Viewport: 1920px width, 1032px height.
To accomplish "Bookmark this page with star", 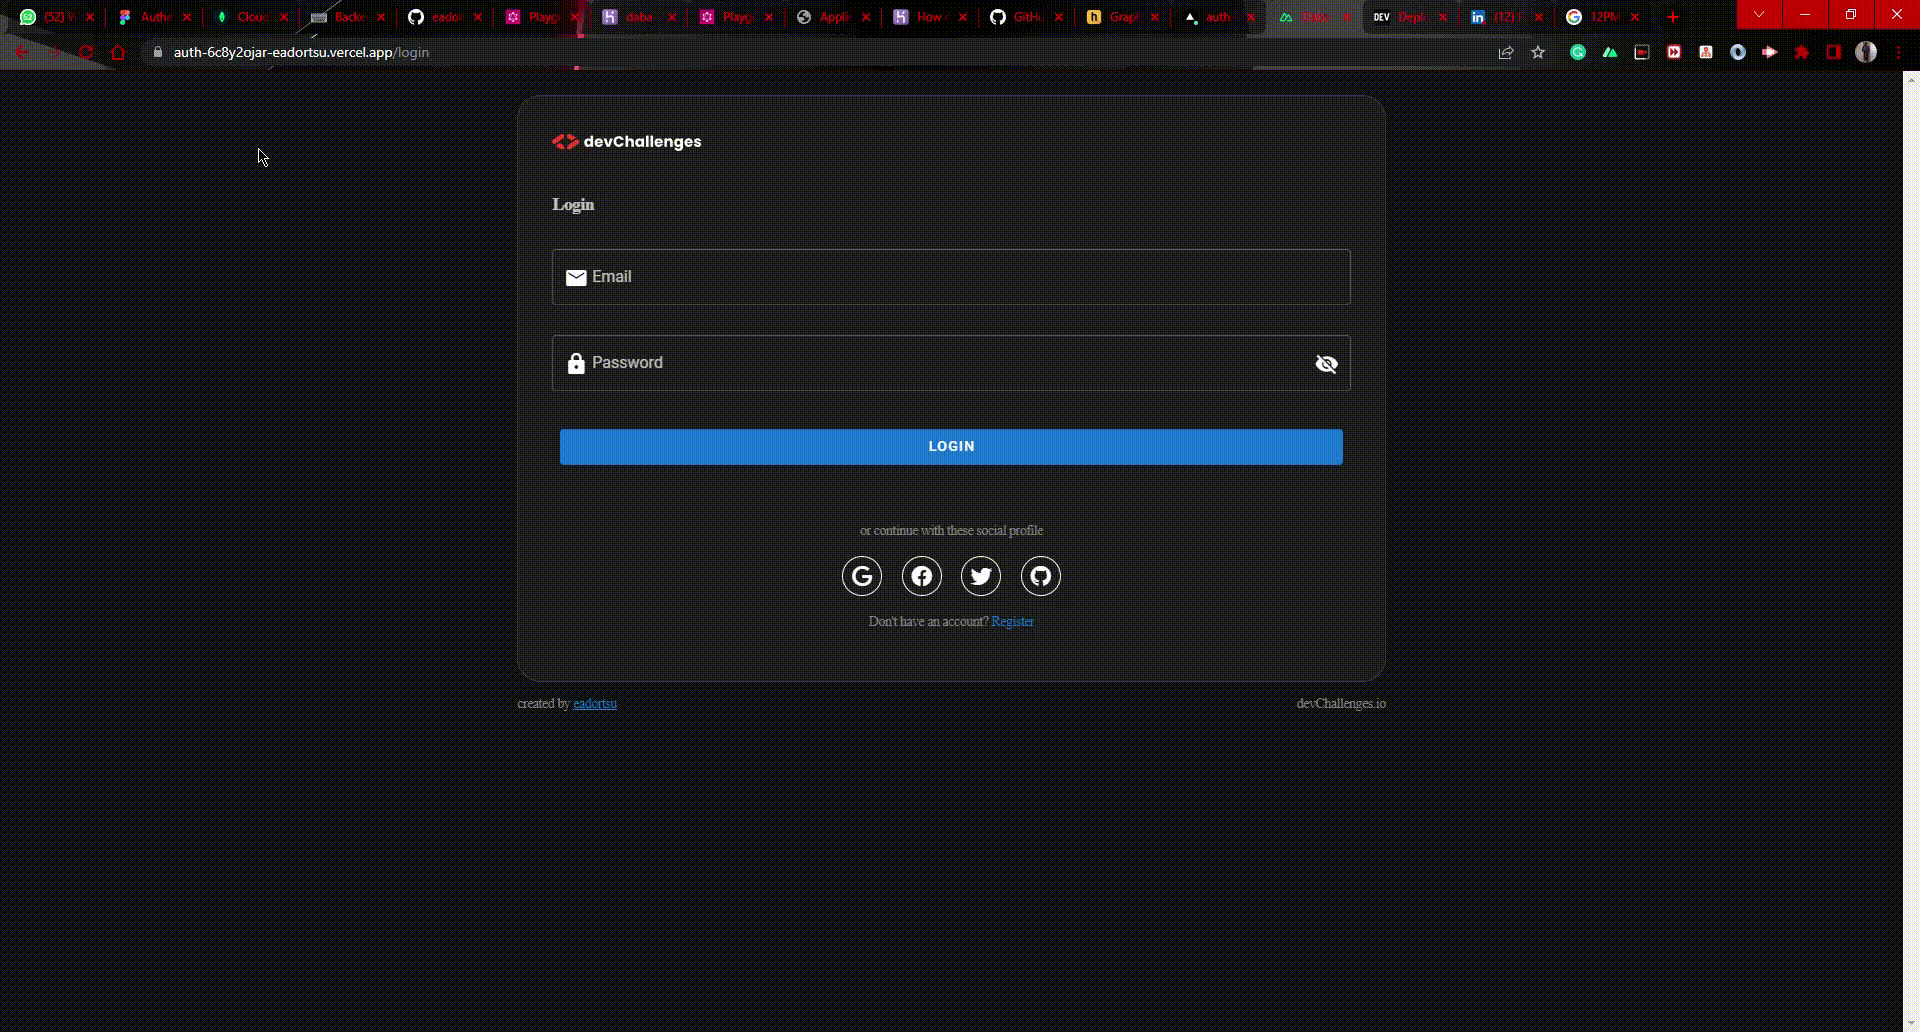I will pyautogui.click(x=1538, y=52).
